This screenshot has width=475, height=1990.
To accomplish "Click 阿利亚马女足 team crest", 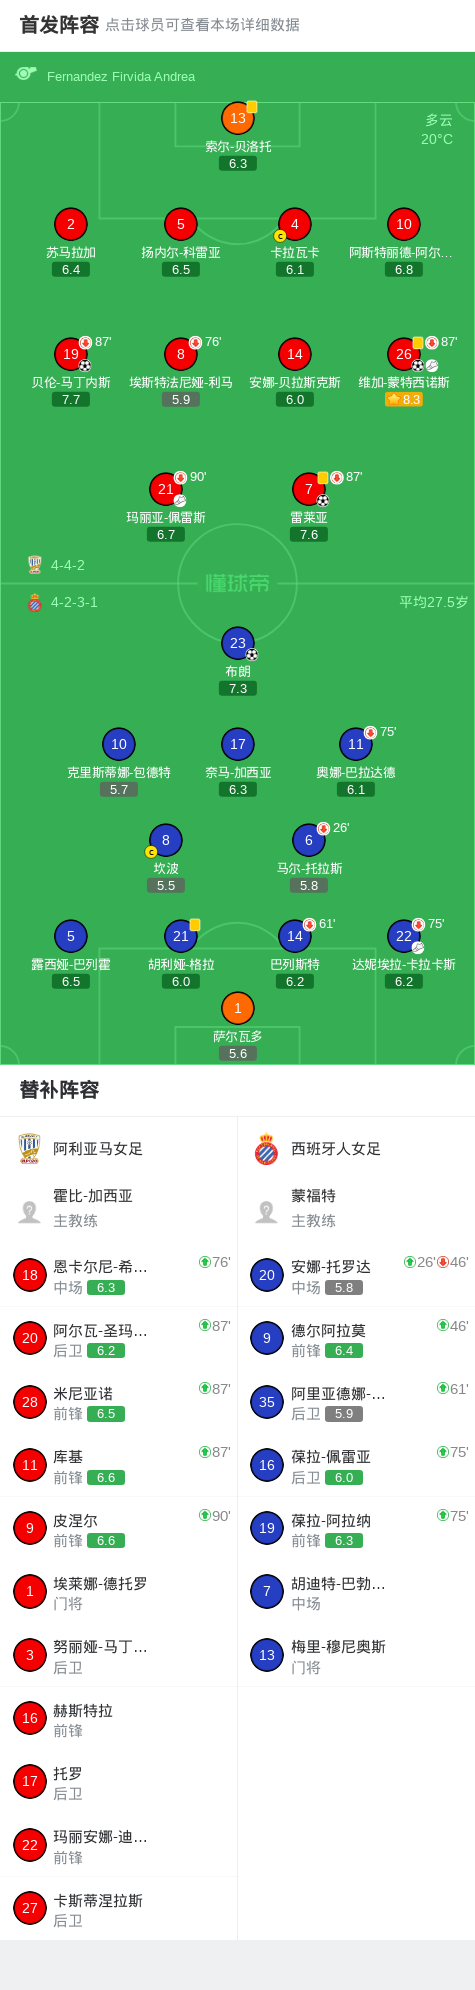I will [x=29, y=1148].
